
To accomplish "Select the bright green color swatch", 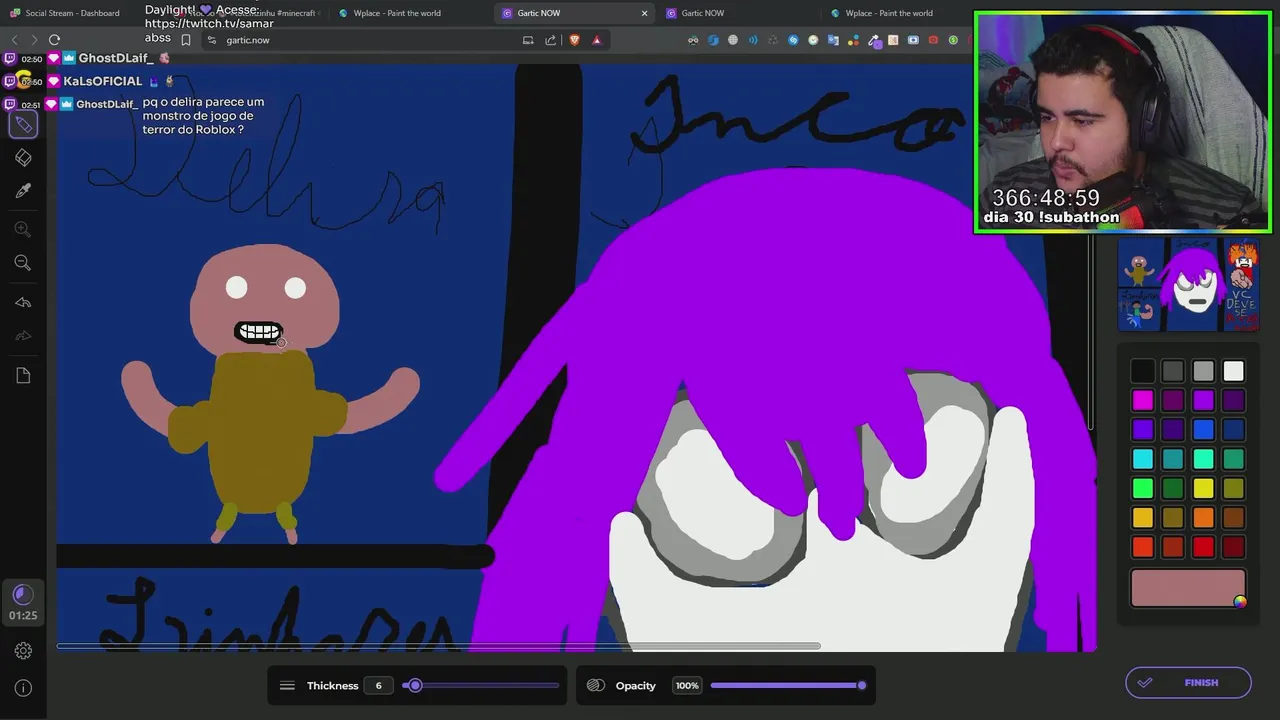I will [1143, 488].
